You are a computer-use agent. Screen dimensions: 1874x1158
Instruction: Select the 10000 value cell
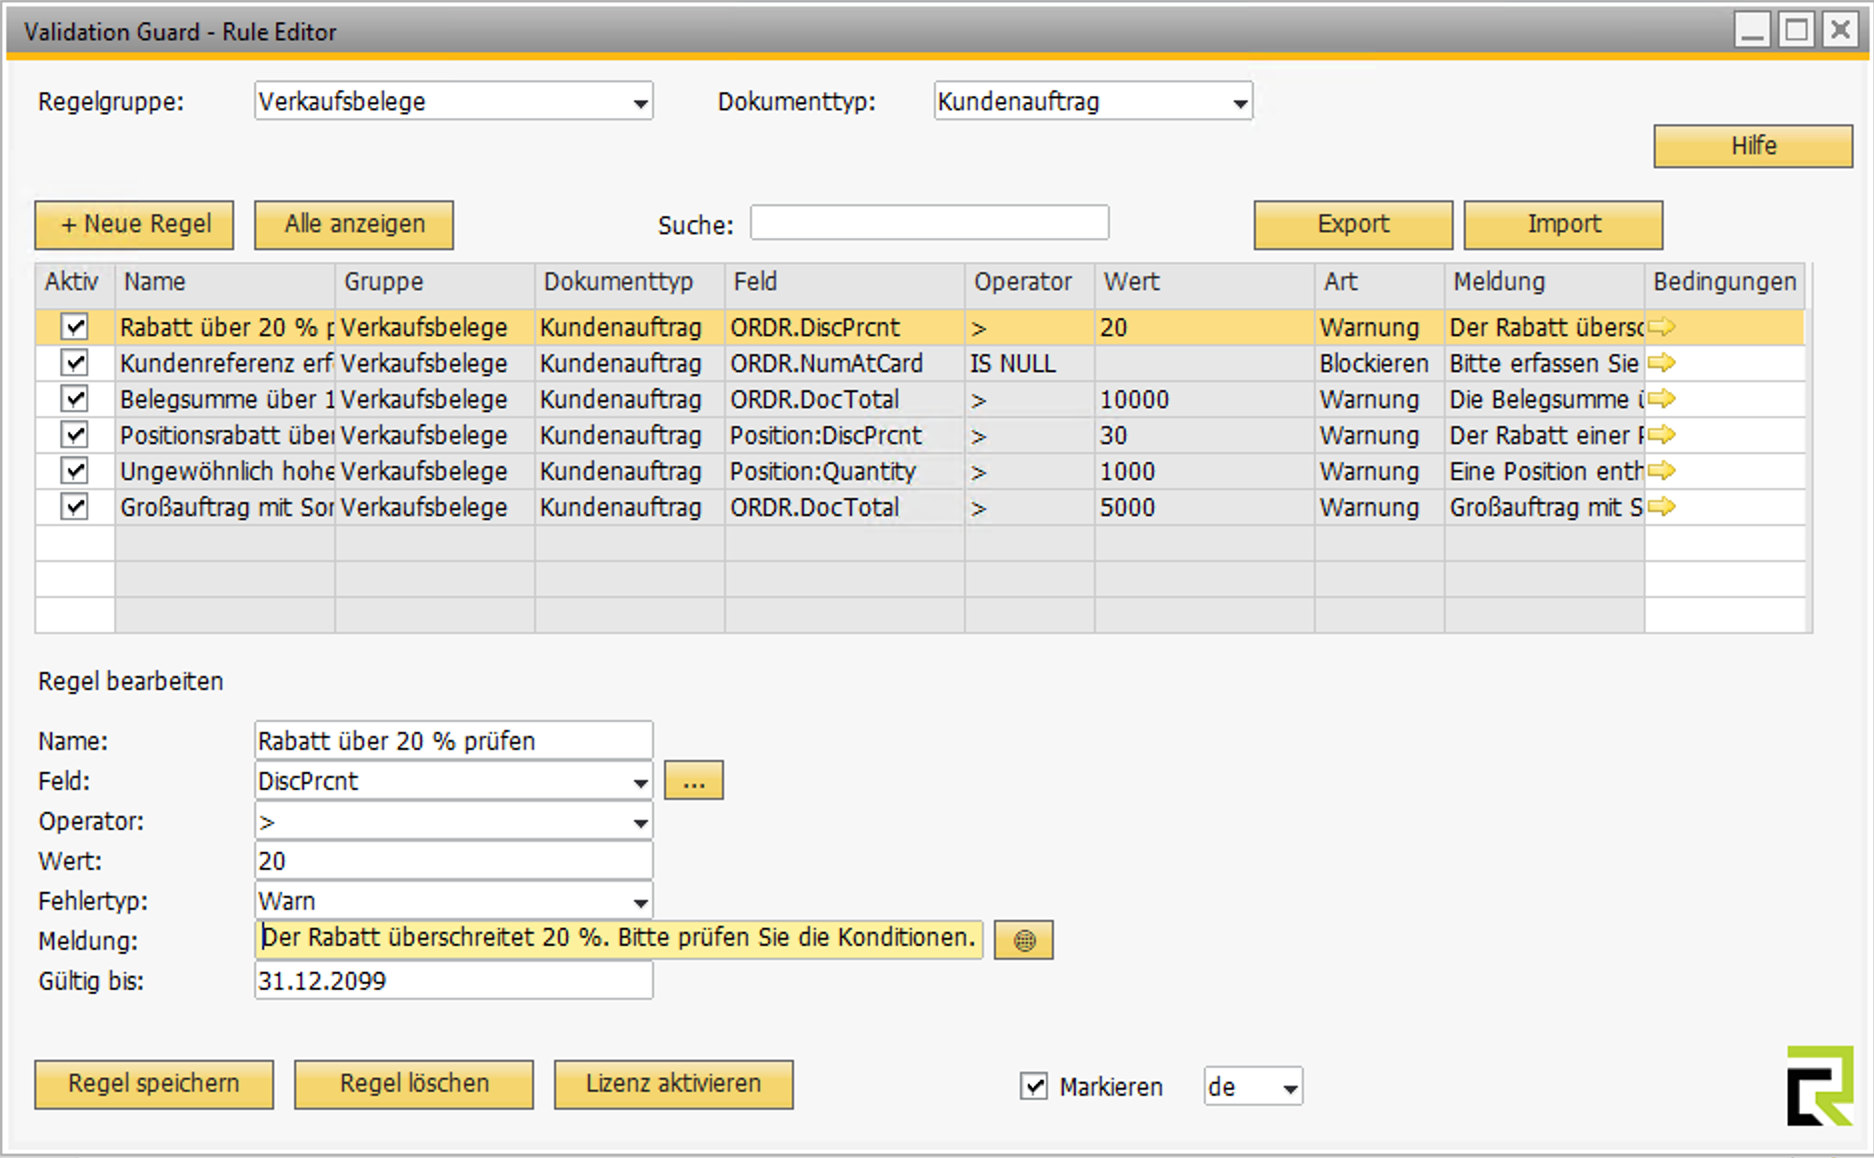(x=1205, y=399)
